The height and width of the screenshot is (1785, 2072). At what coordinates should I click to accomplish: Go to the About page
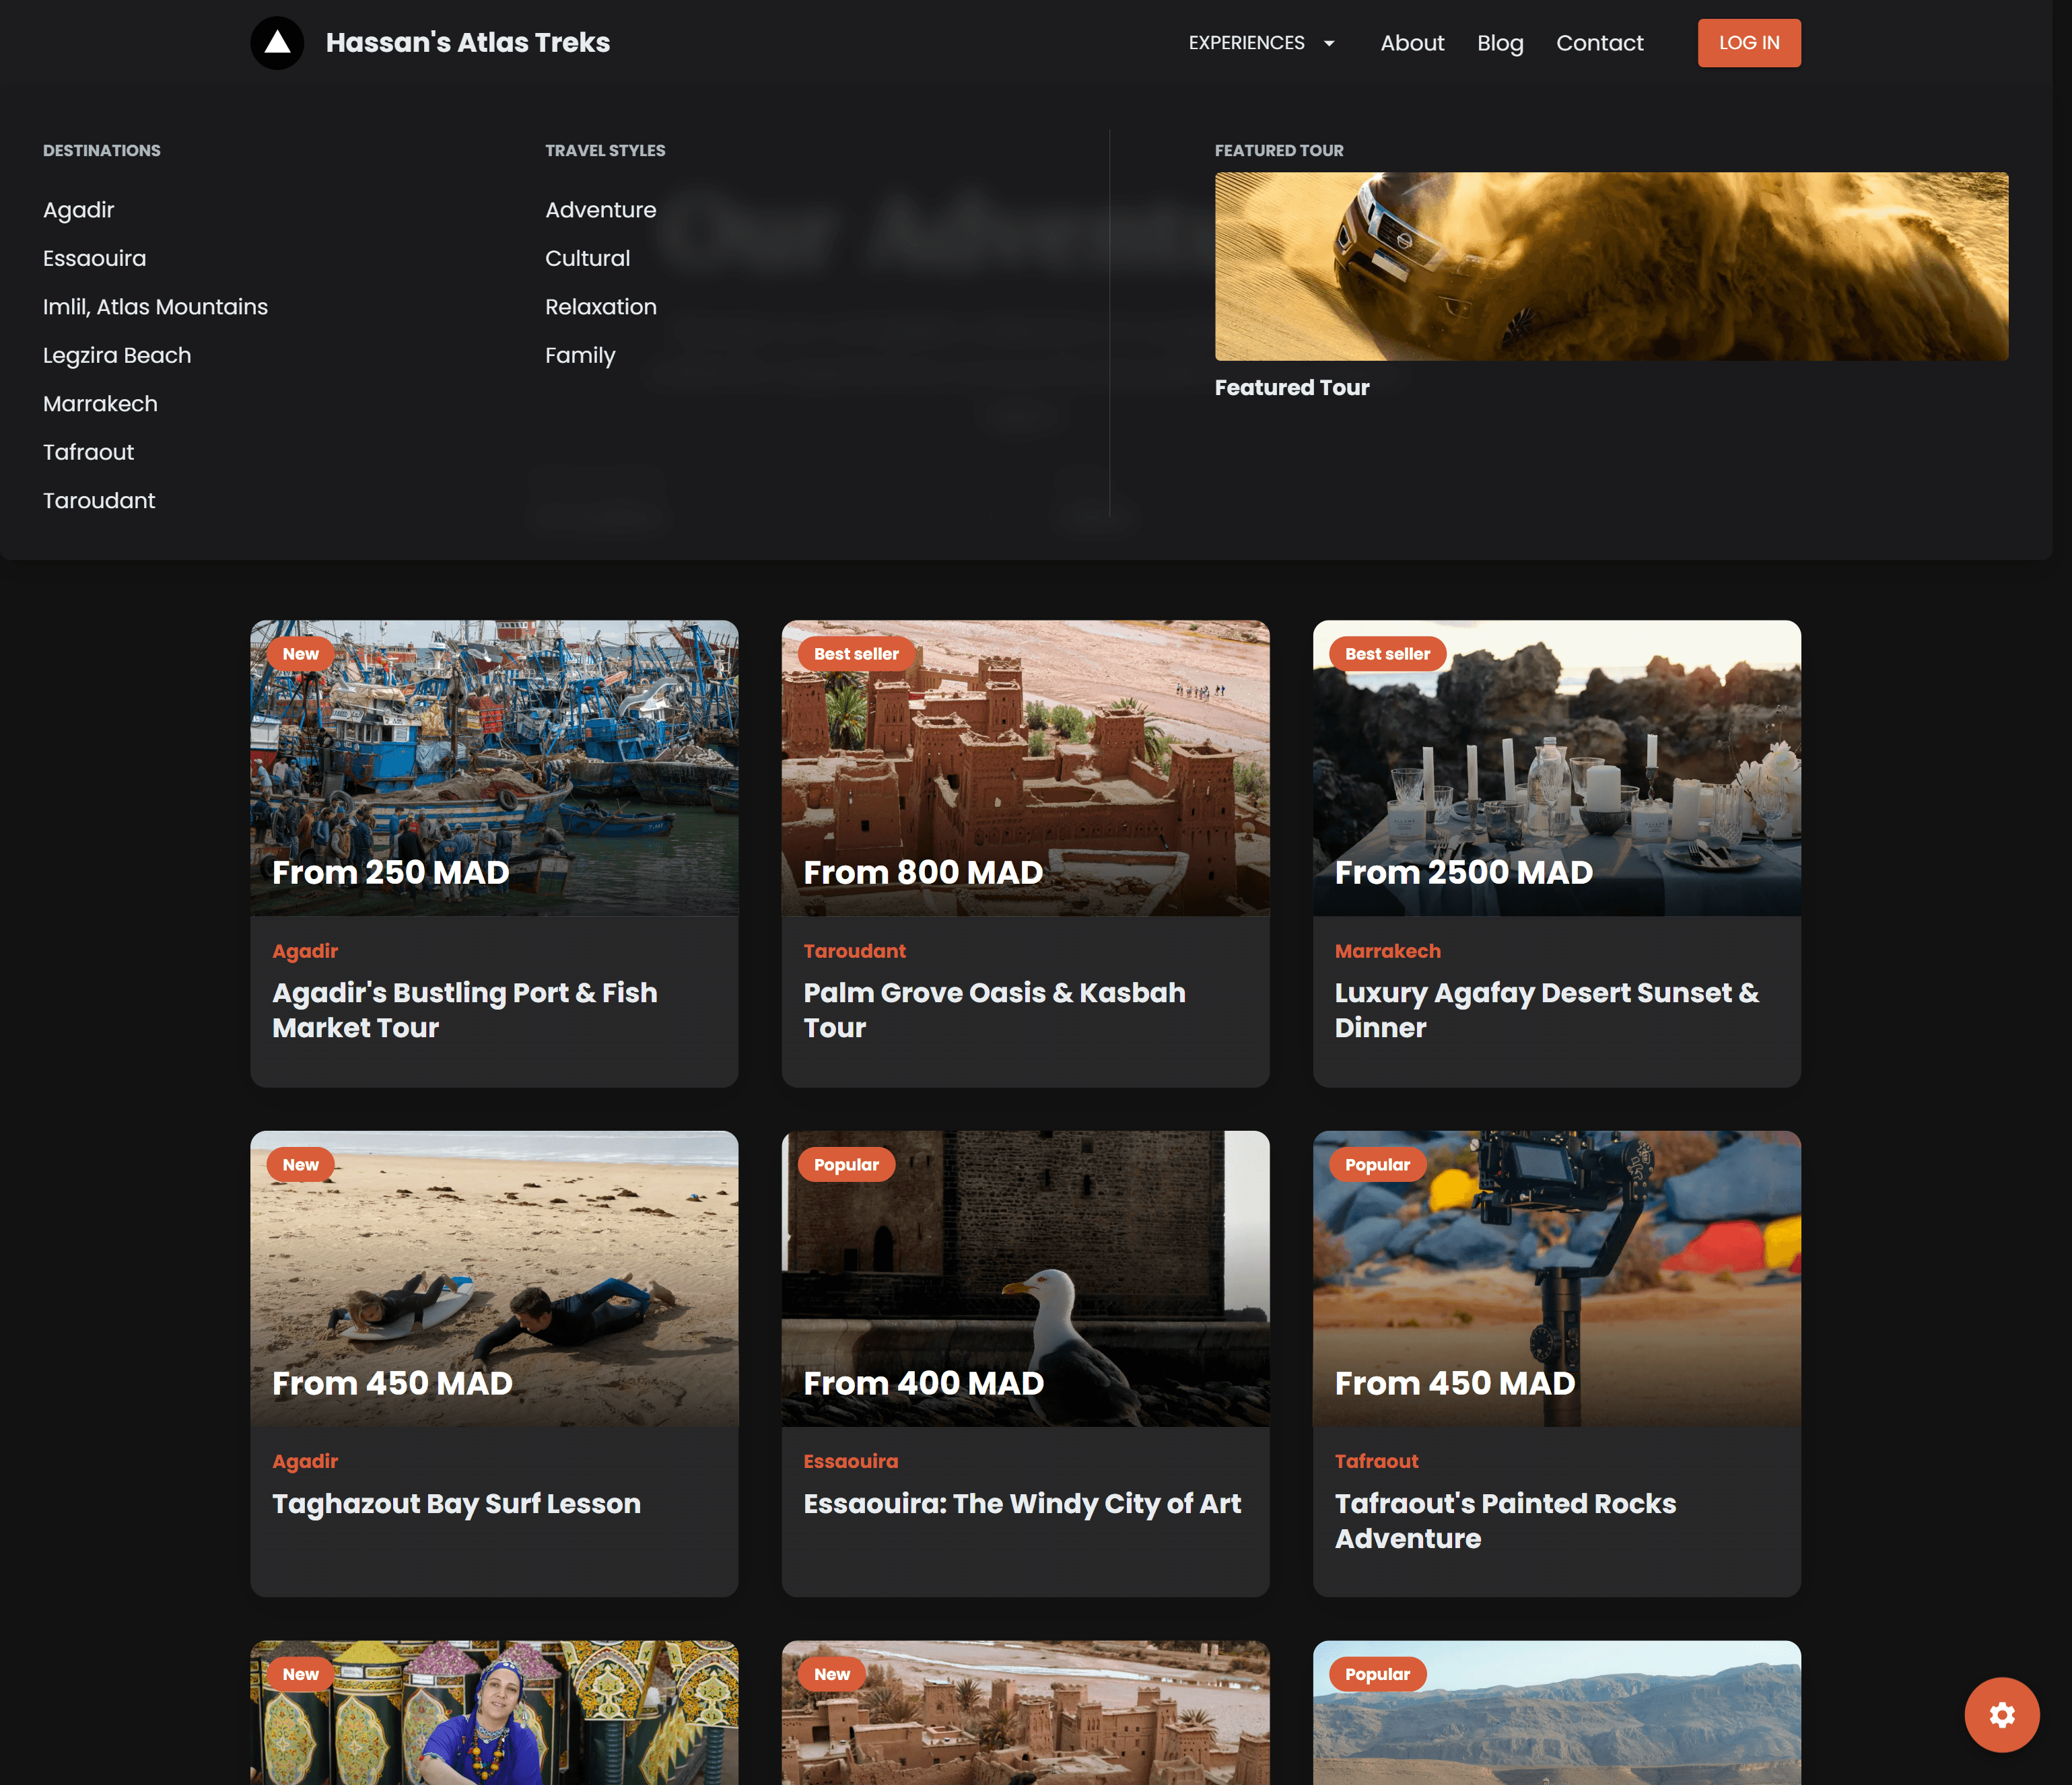coord(1412,43)
